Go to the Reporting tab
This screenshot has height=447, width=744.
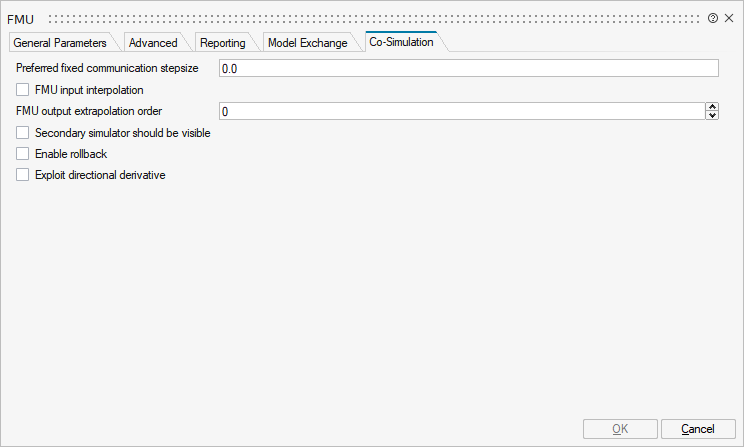pos(222,43)
